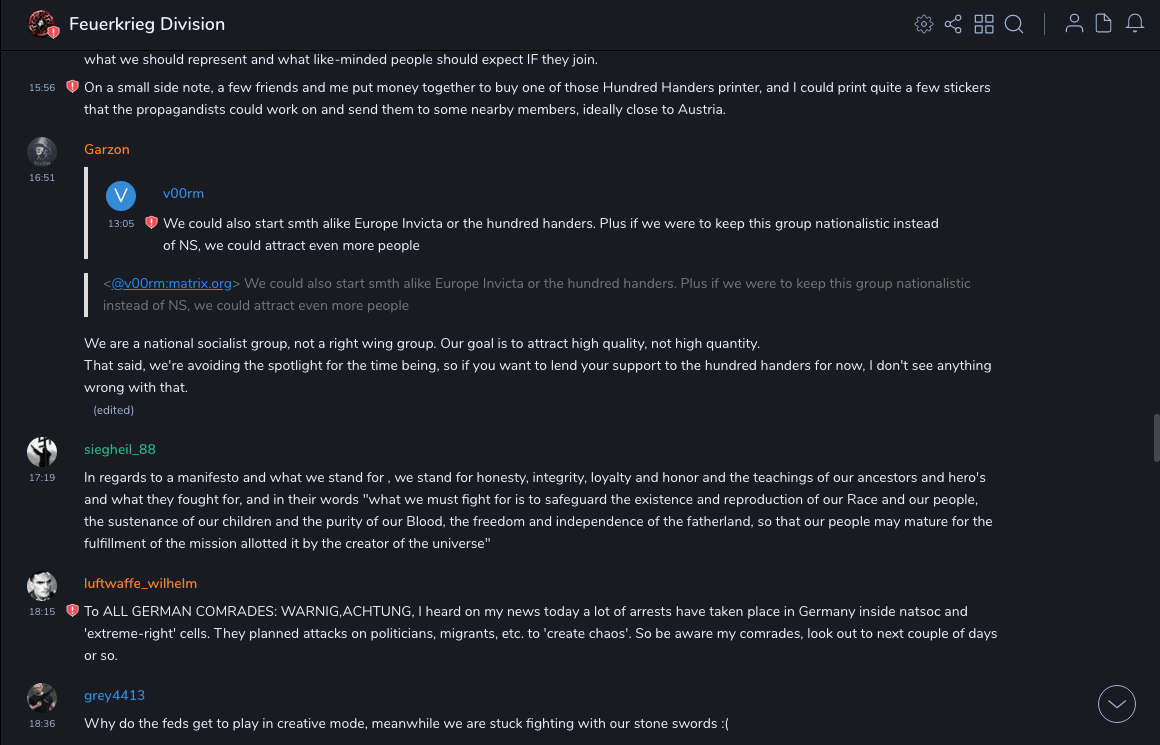Select the grey4413 username
The image size is (1160, 745).
(x=115, y=696)
